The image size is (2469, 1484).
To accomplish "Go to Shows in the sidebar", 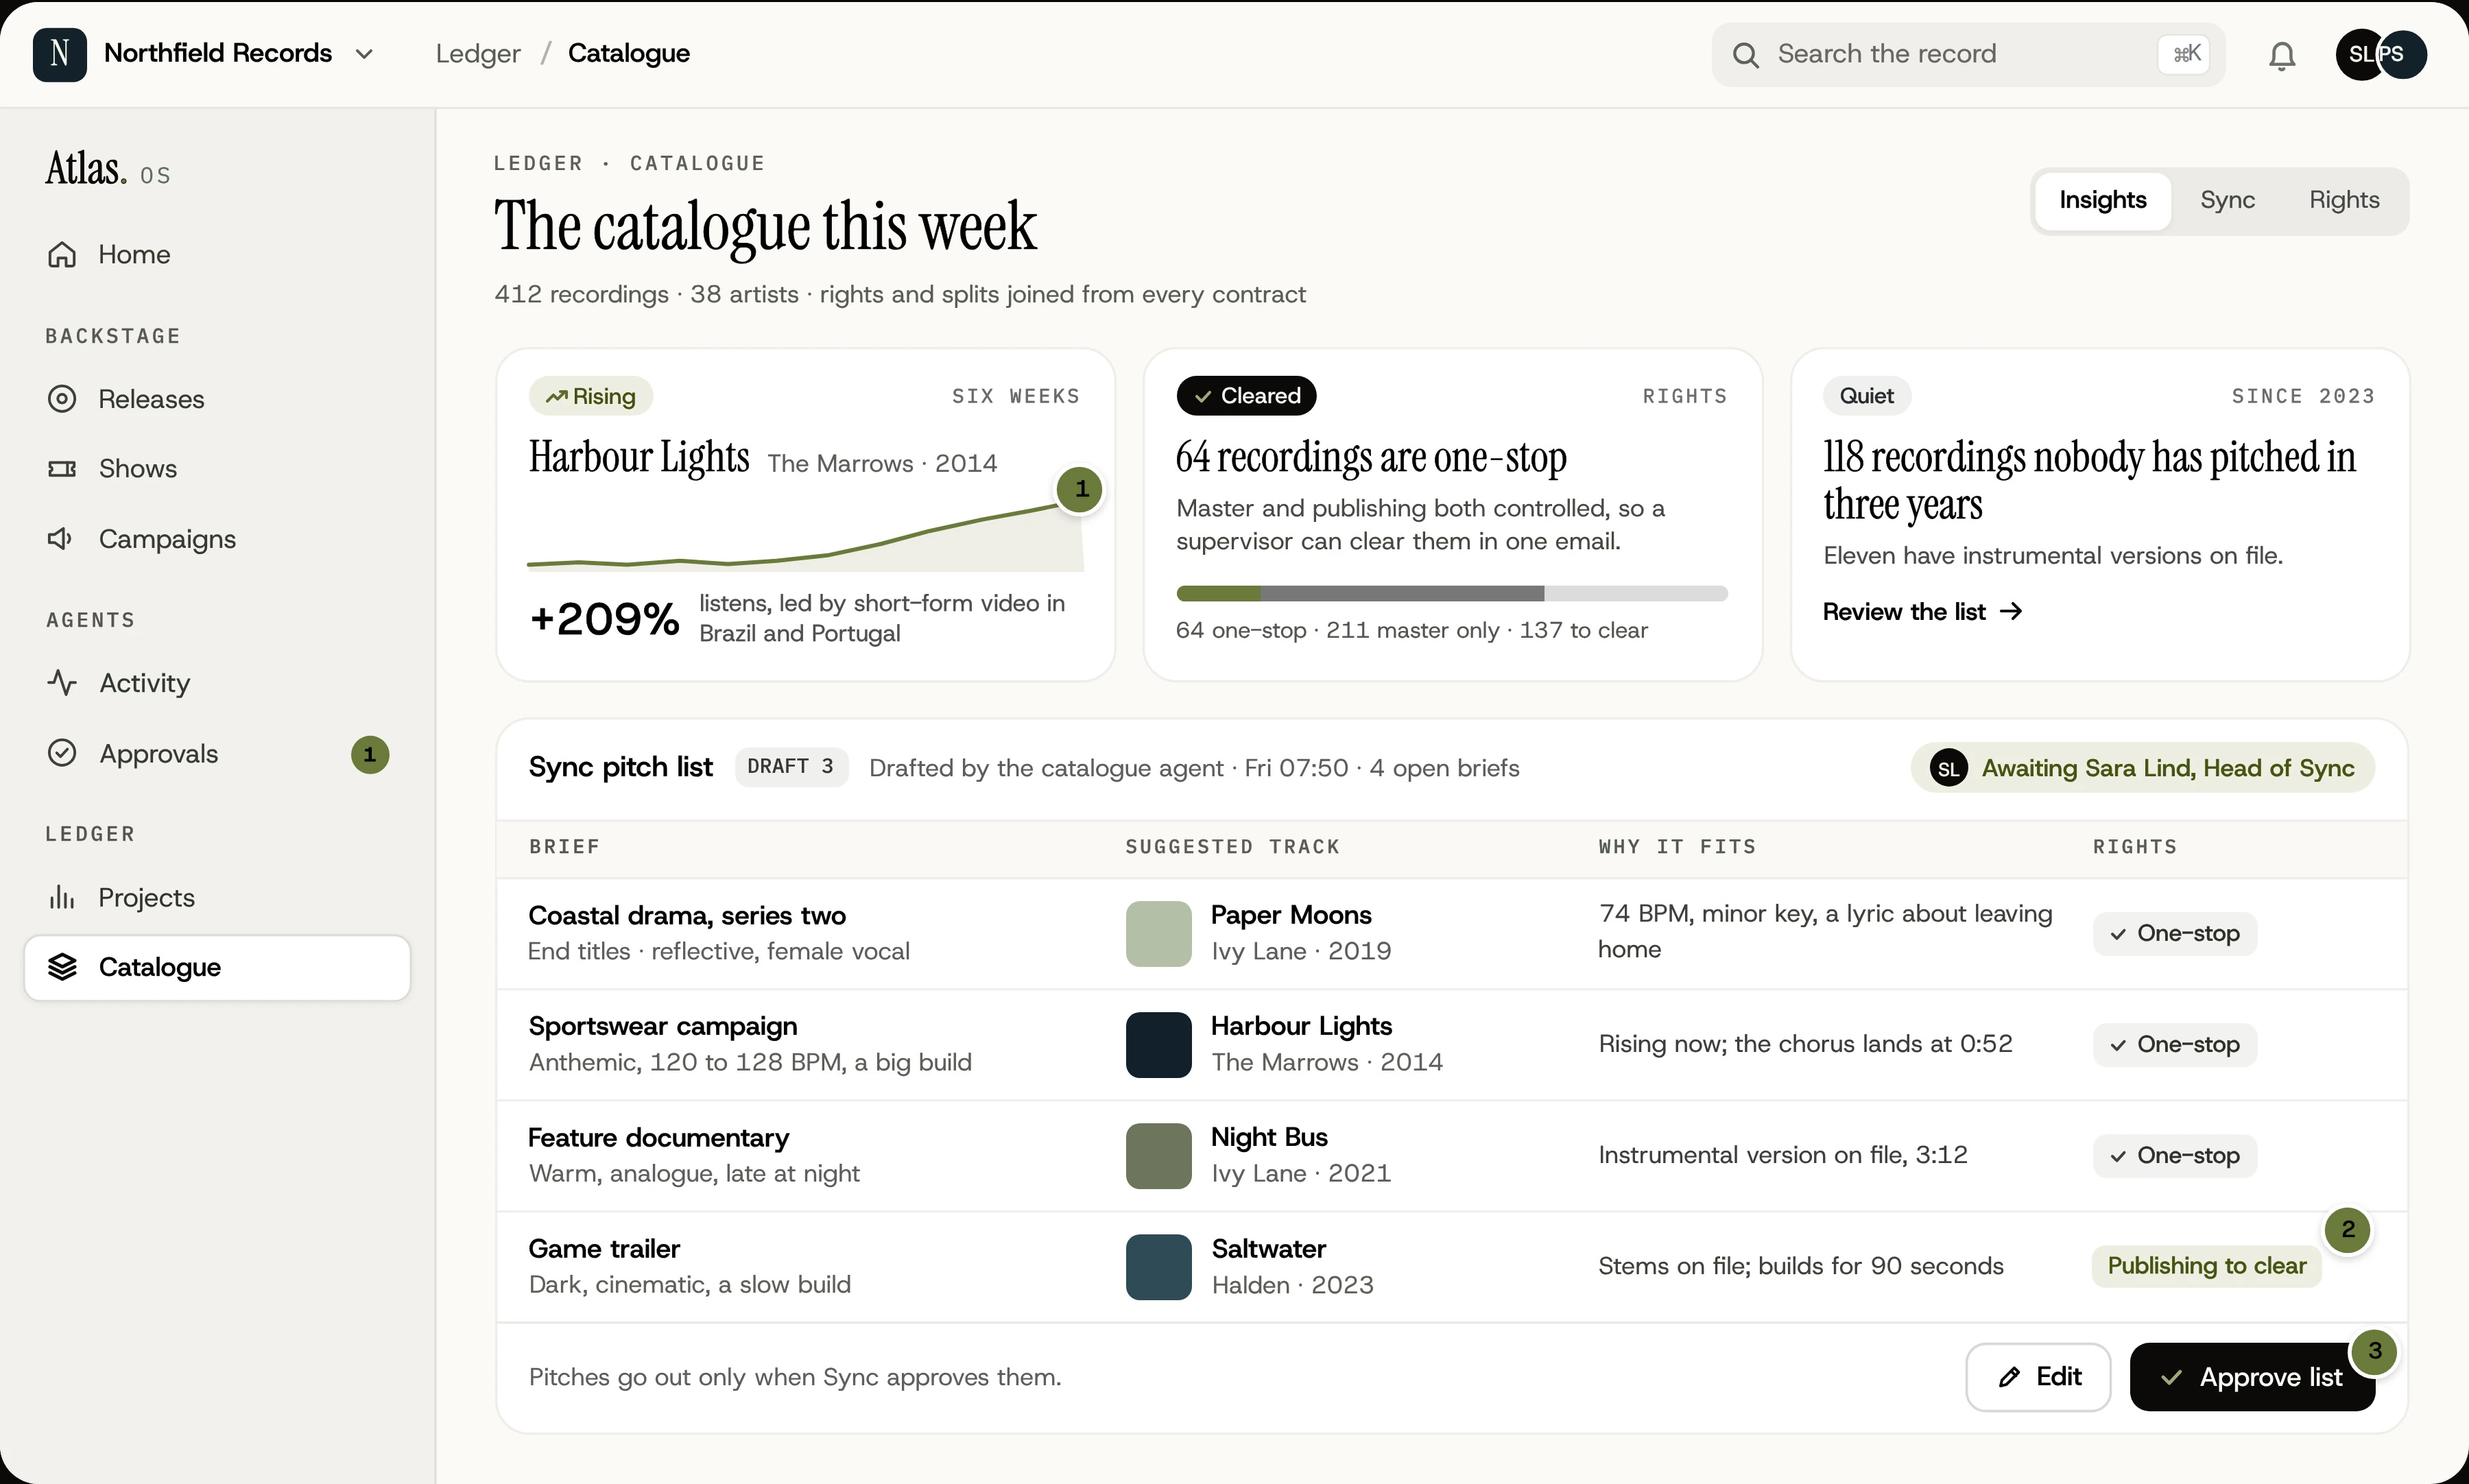I will point(216,468).
